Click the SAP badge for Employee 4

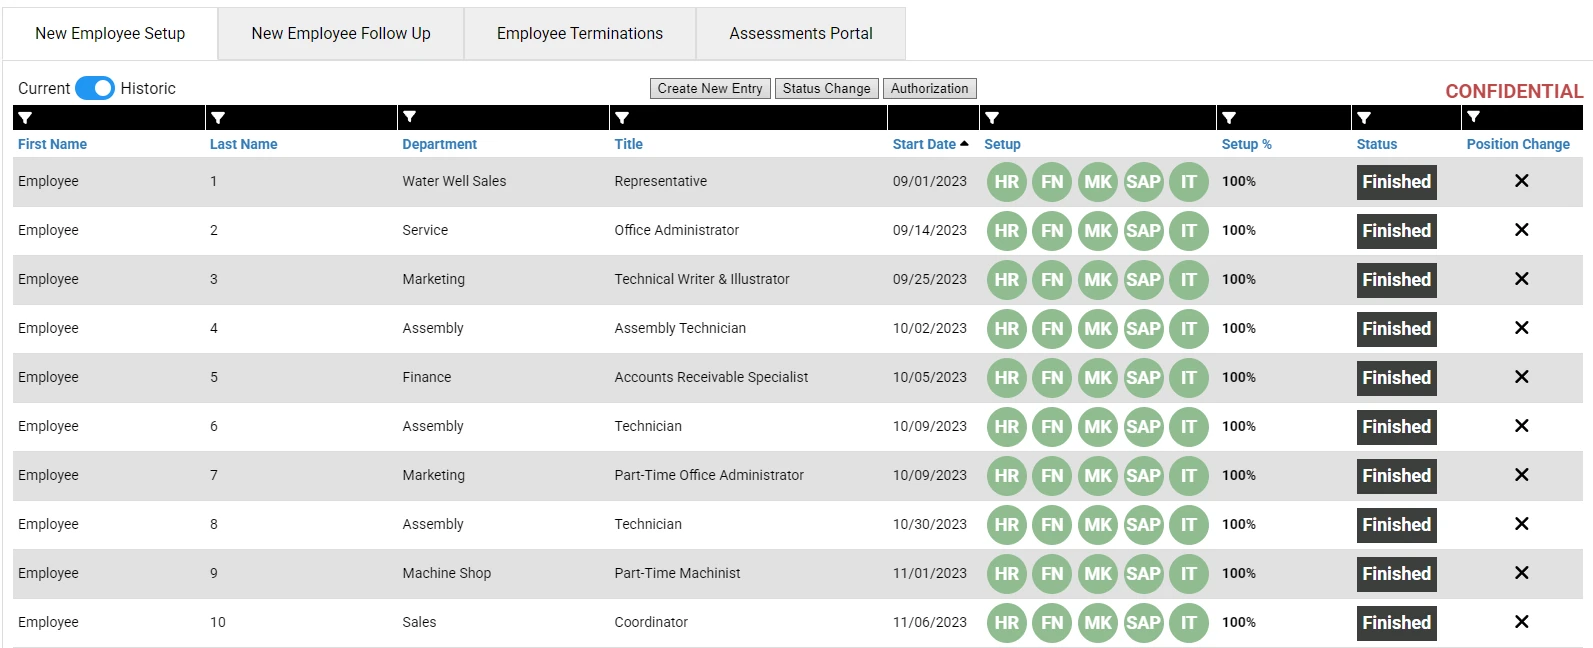pos(1143,329)
